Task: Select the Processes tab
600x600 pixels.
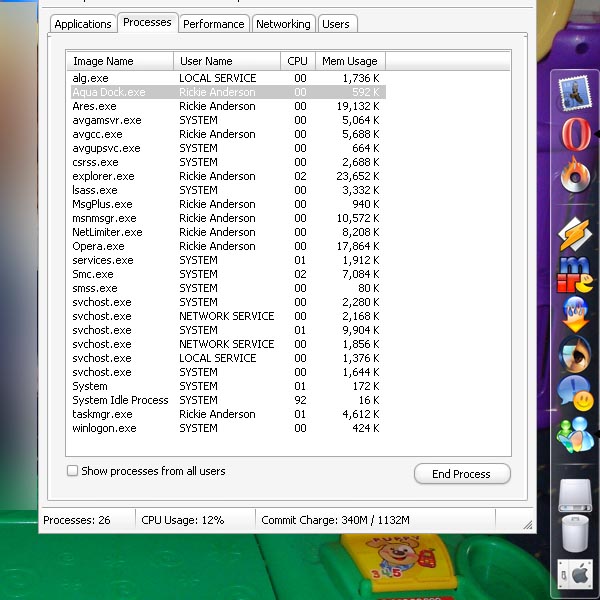Action: coord(147,23)
